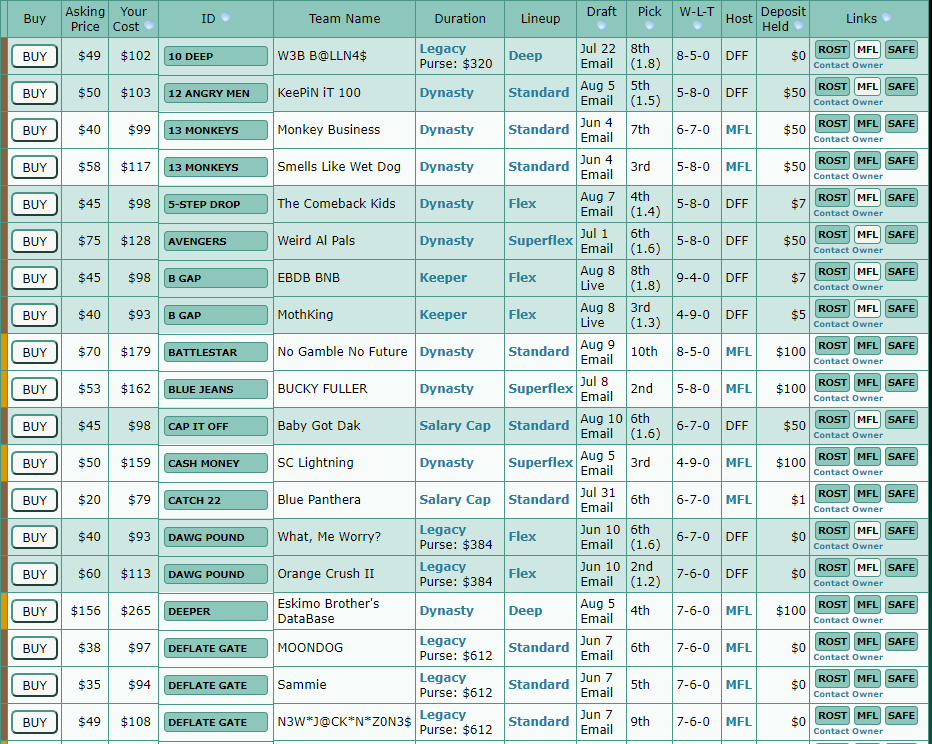Select Dynasty link for The Comeback Kids

point(446,204)
